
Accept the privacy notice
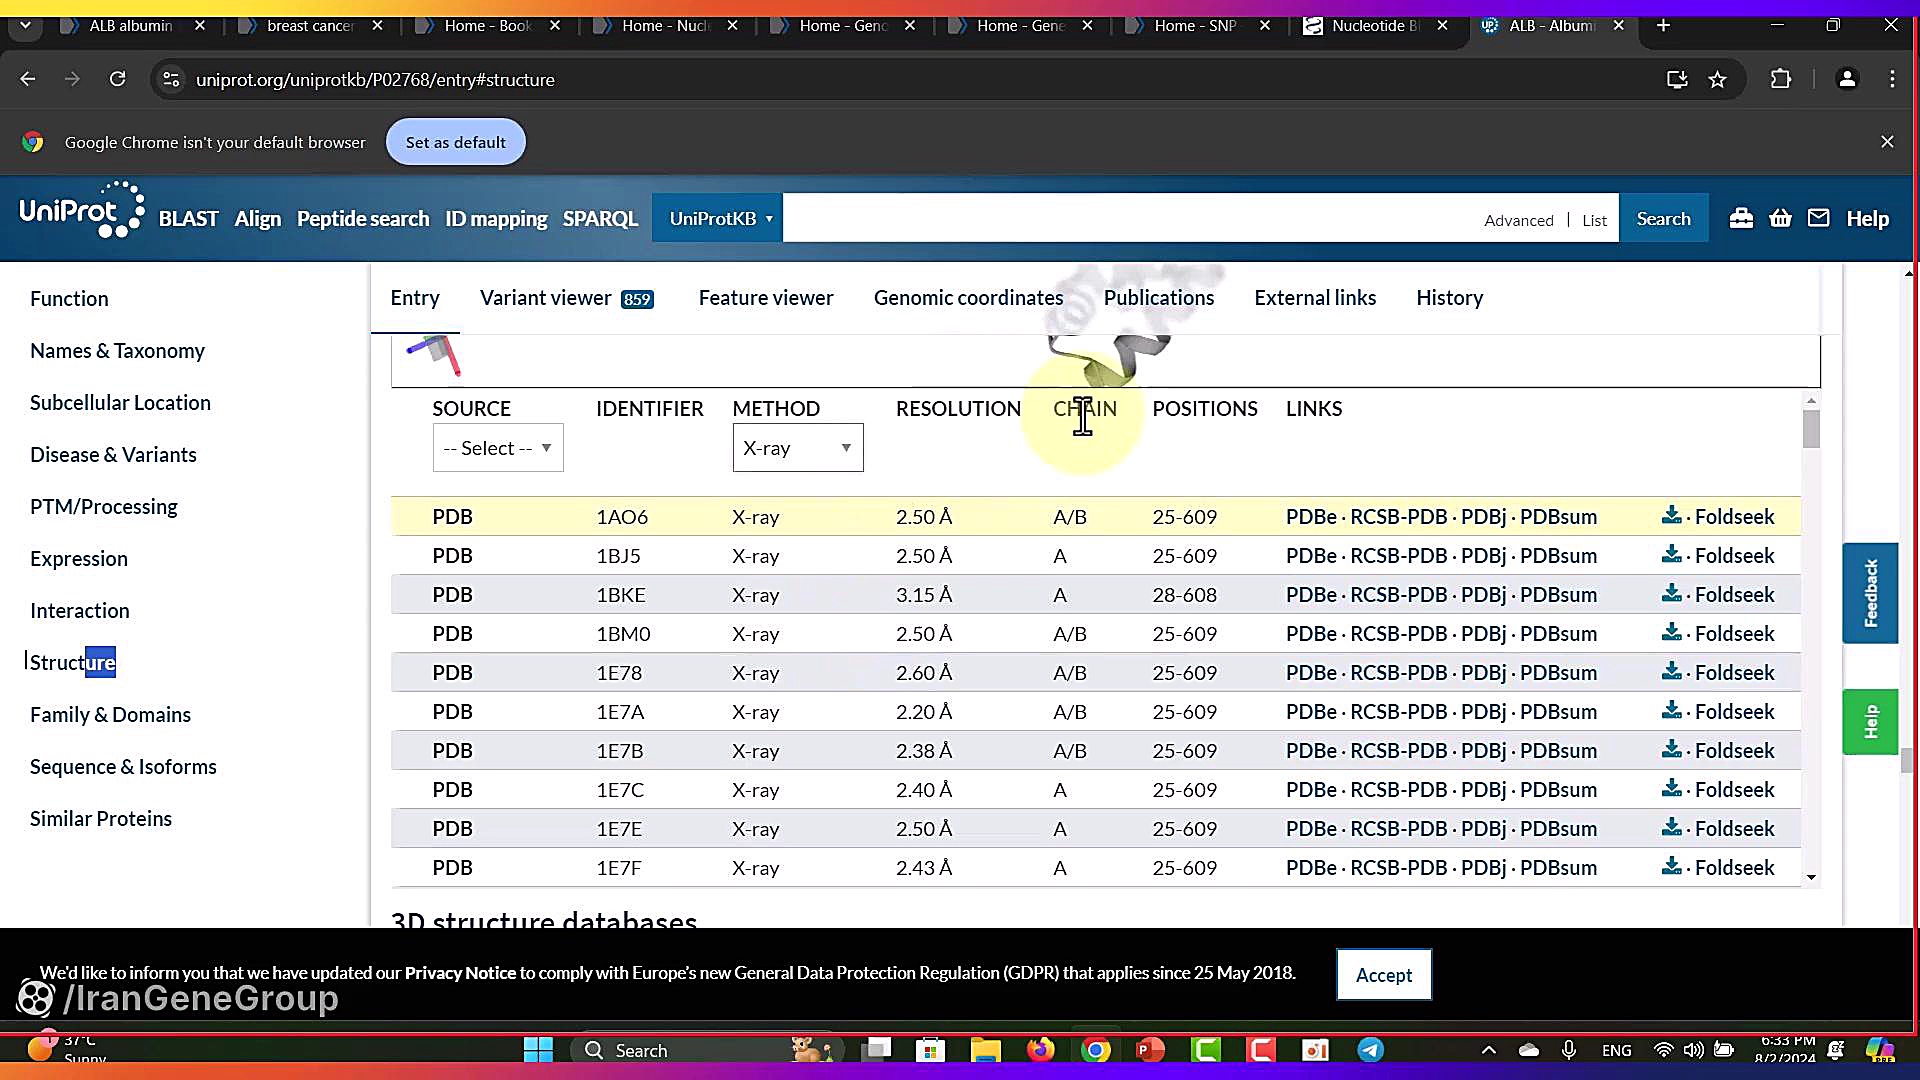click(x=1383, y=975)
